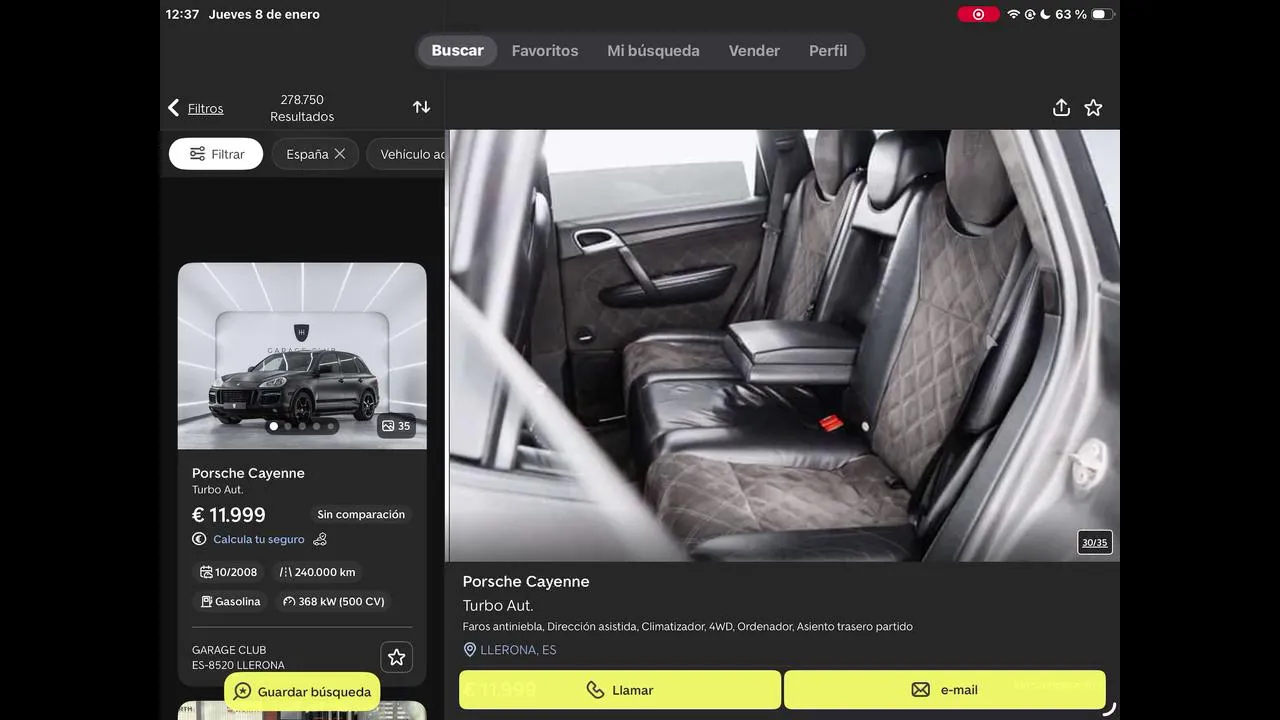Image resolution: width=1280 pixels, height=720 pixels.
Task: Tap the Gasolina fuel chip
Action: 230,601
